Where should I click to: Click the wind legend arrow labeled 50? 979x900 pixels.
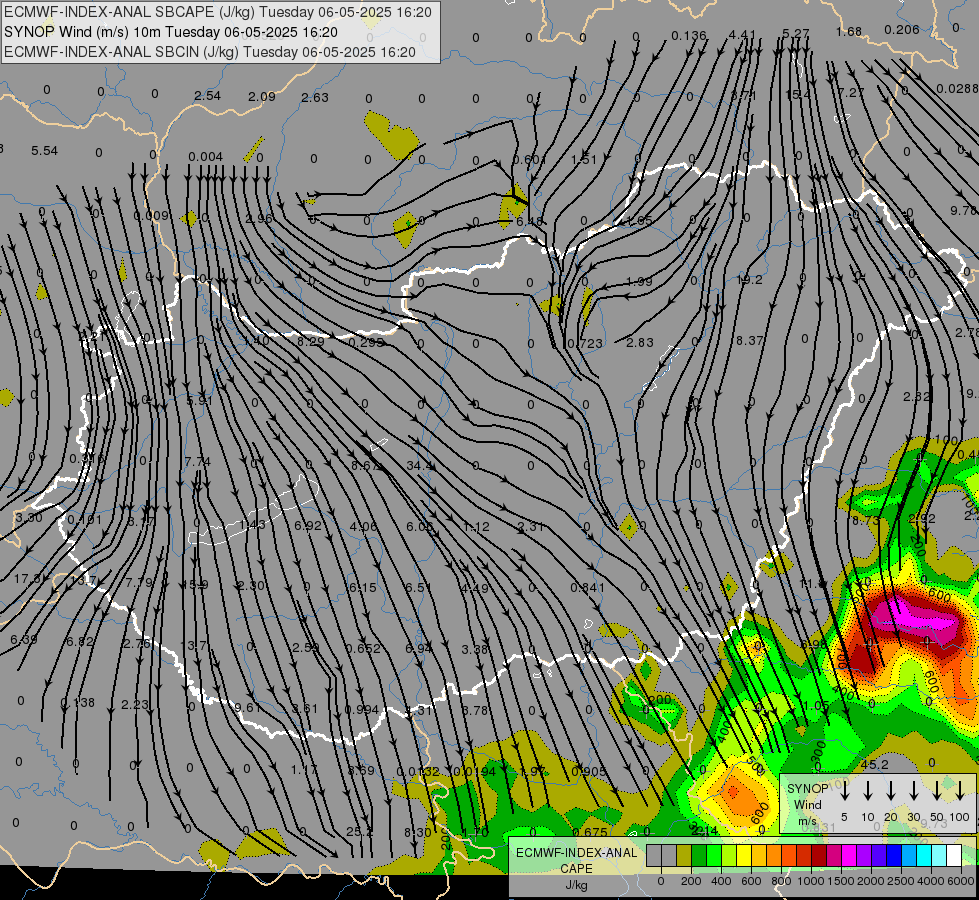[937, 791]
